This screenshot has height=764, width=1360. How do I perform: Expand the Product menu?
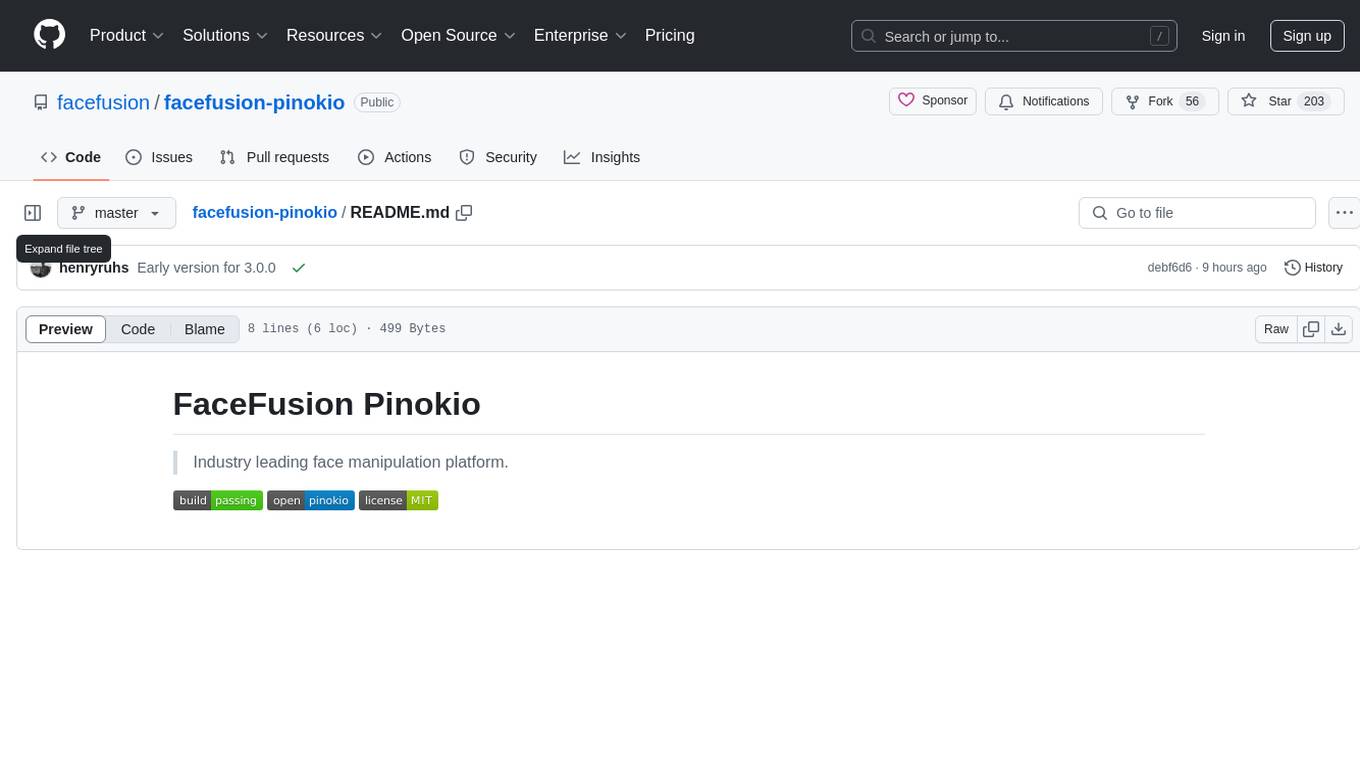pyautogui.click(x=127, y=35)
